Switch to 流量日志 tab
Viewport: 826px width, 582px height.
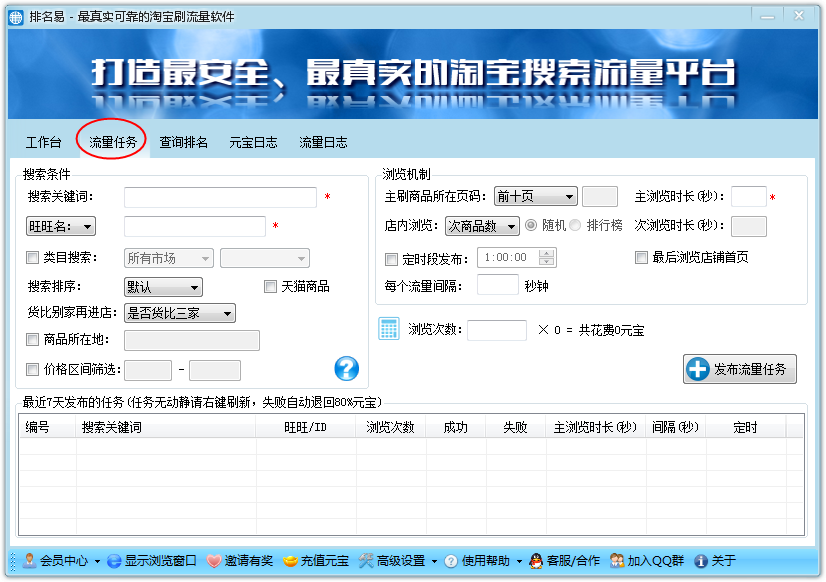tap(323, 142)
